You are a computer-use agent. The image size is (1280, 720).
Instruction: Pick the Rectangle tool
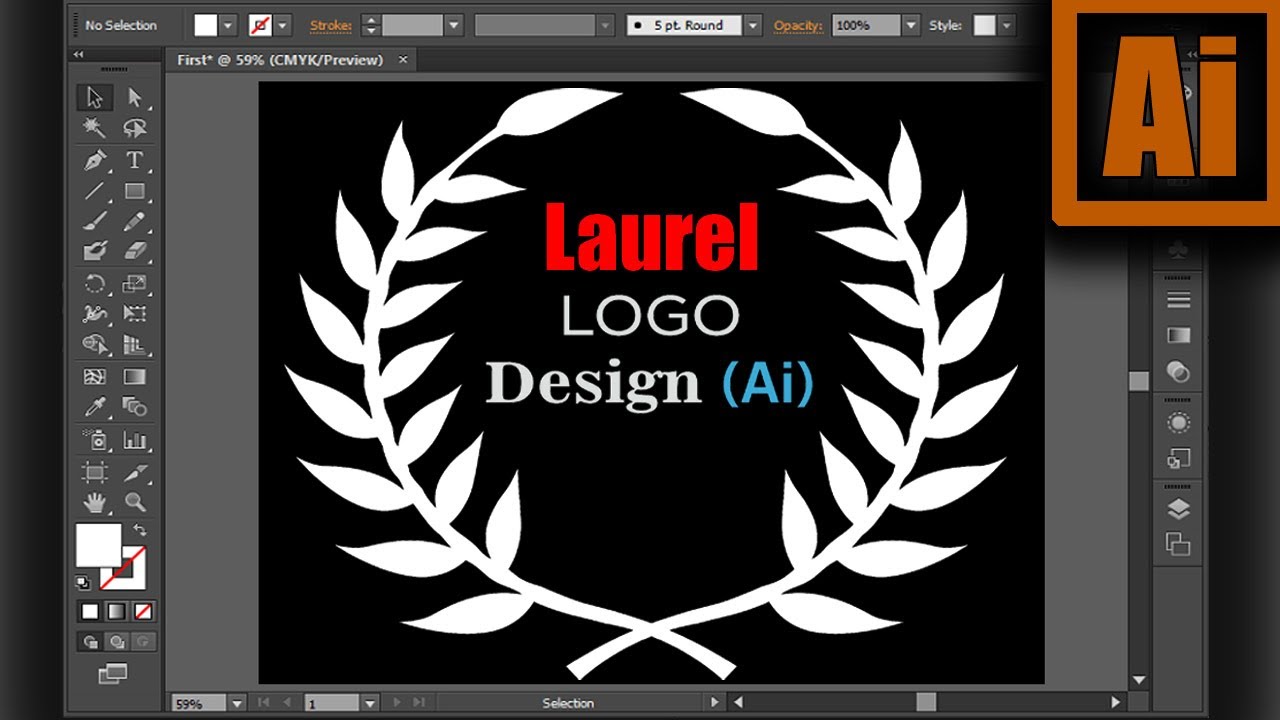click(x=135, y=191)
